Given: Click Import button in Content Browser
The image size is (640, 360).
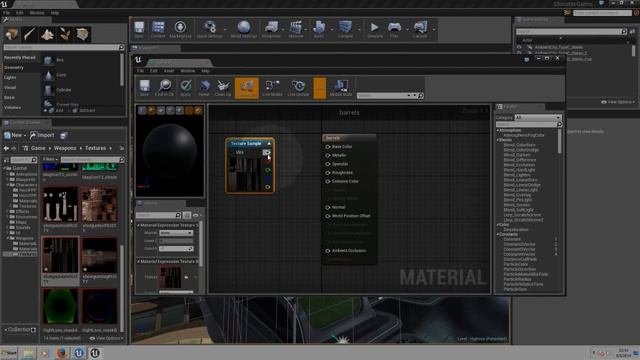Looking at the screenshot, I should tap(42, 135).
